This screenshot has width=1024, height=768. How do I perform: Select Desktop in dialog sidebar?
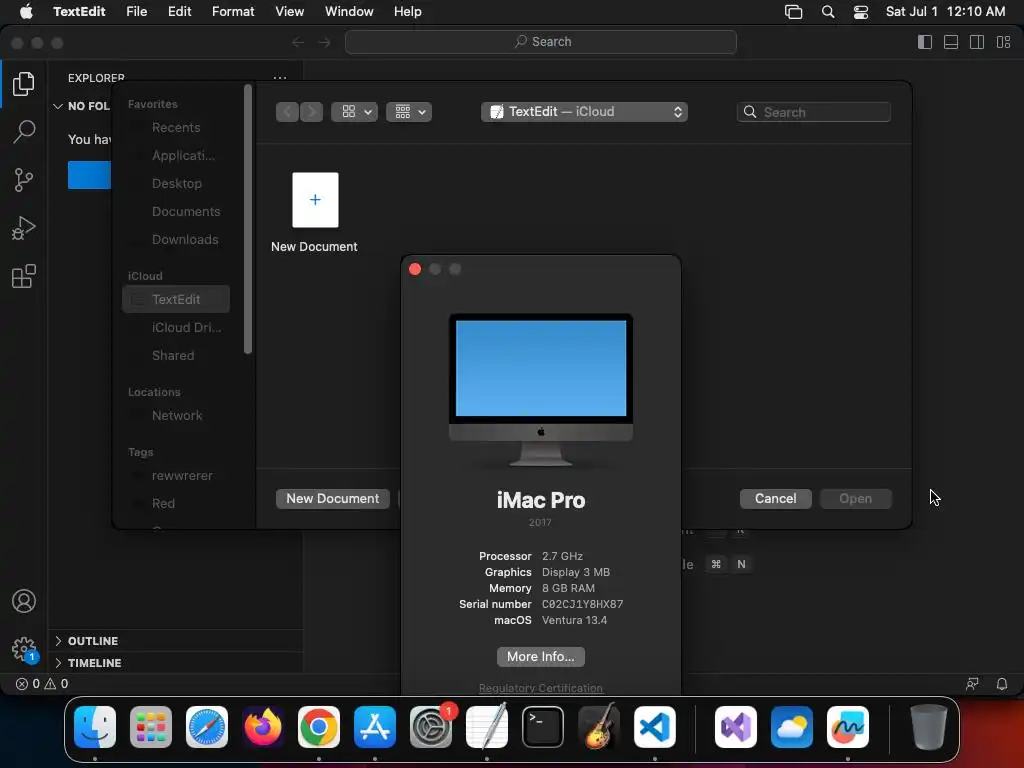point(176,184)
